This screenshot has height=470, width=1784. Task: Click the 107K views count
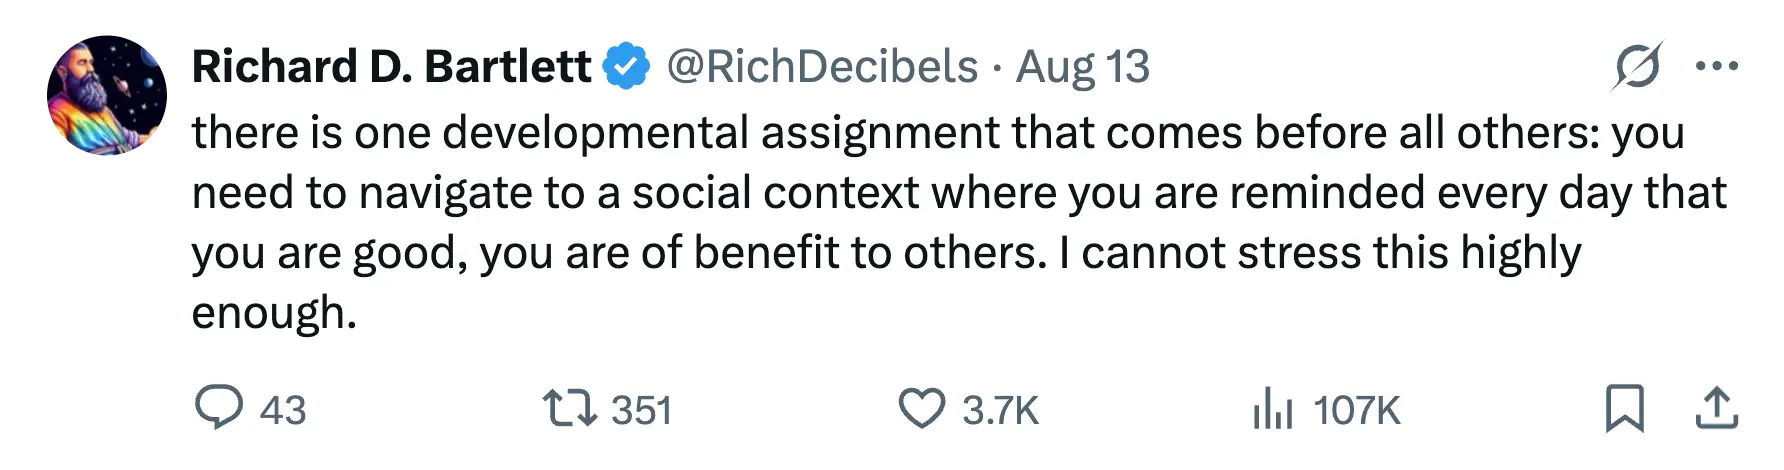point(1356,410)
